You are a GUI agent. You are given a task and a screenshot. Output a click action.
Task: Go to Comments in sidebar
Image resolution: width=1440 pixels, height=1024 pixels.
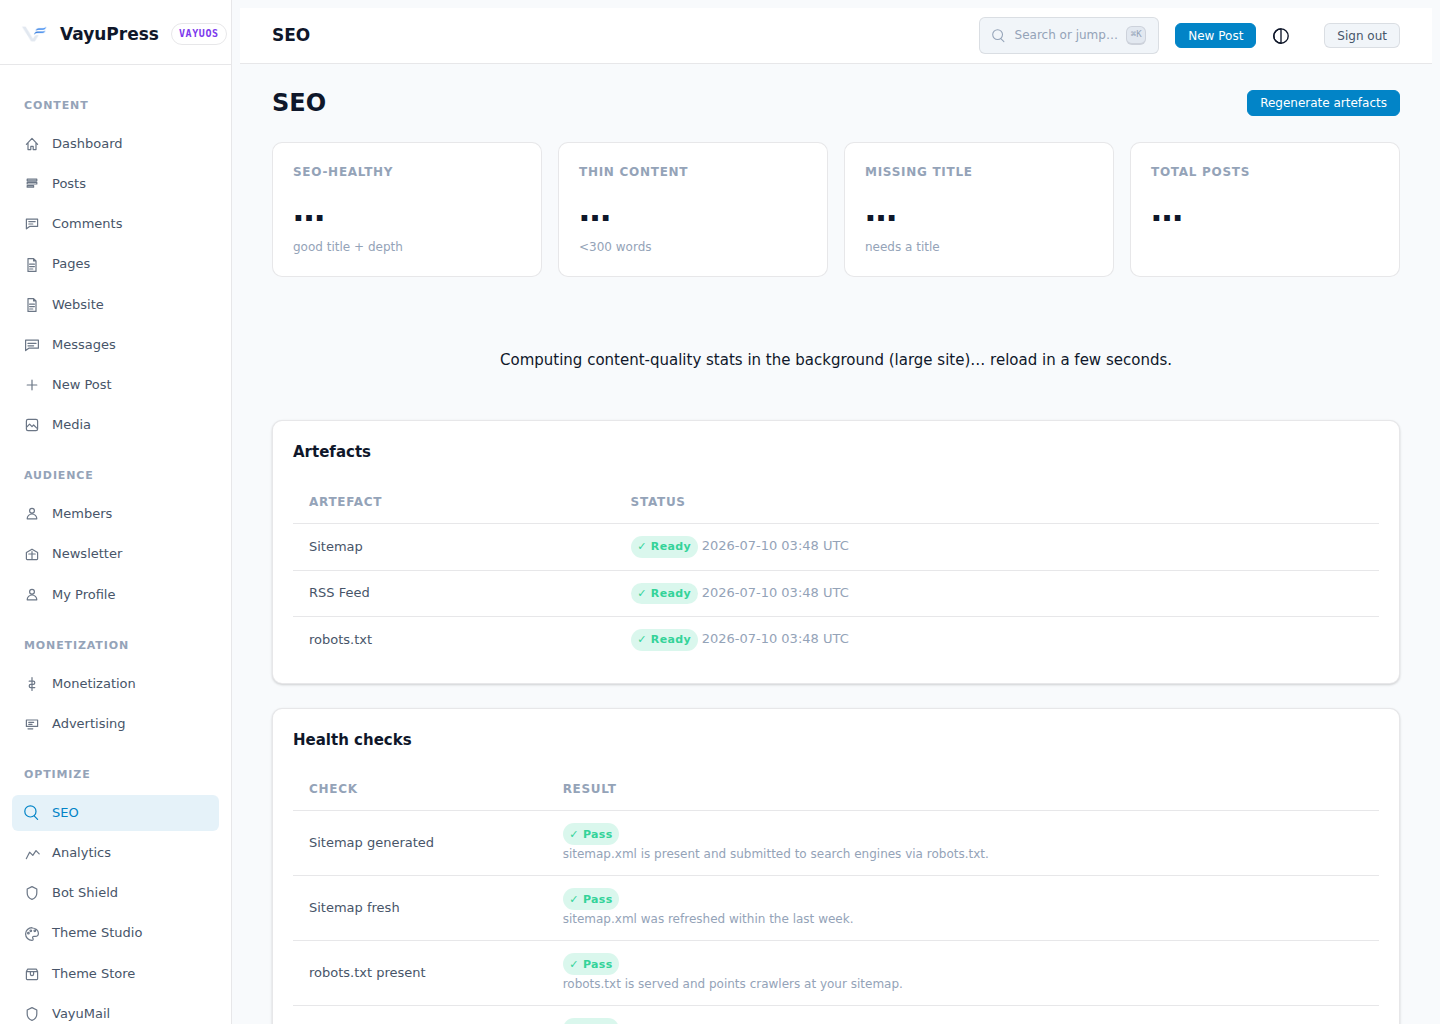(115, 224)
